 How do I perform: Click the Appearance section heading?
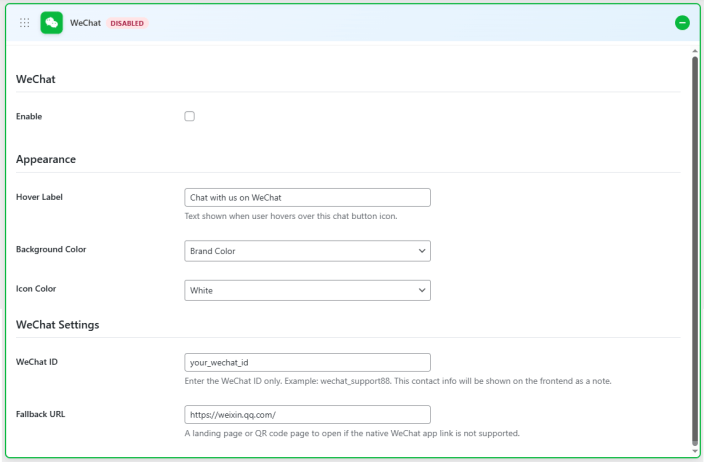pos(46,159)
